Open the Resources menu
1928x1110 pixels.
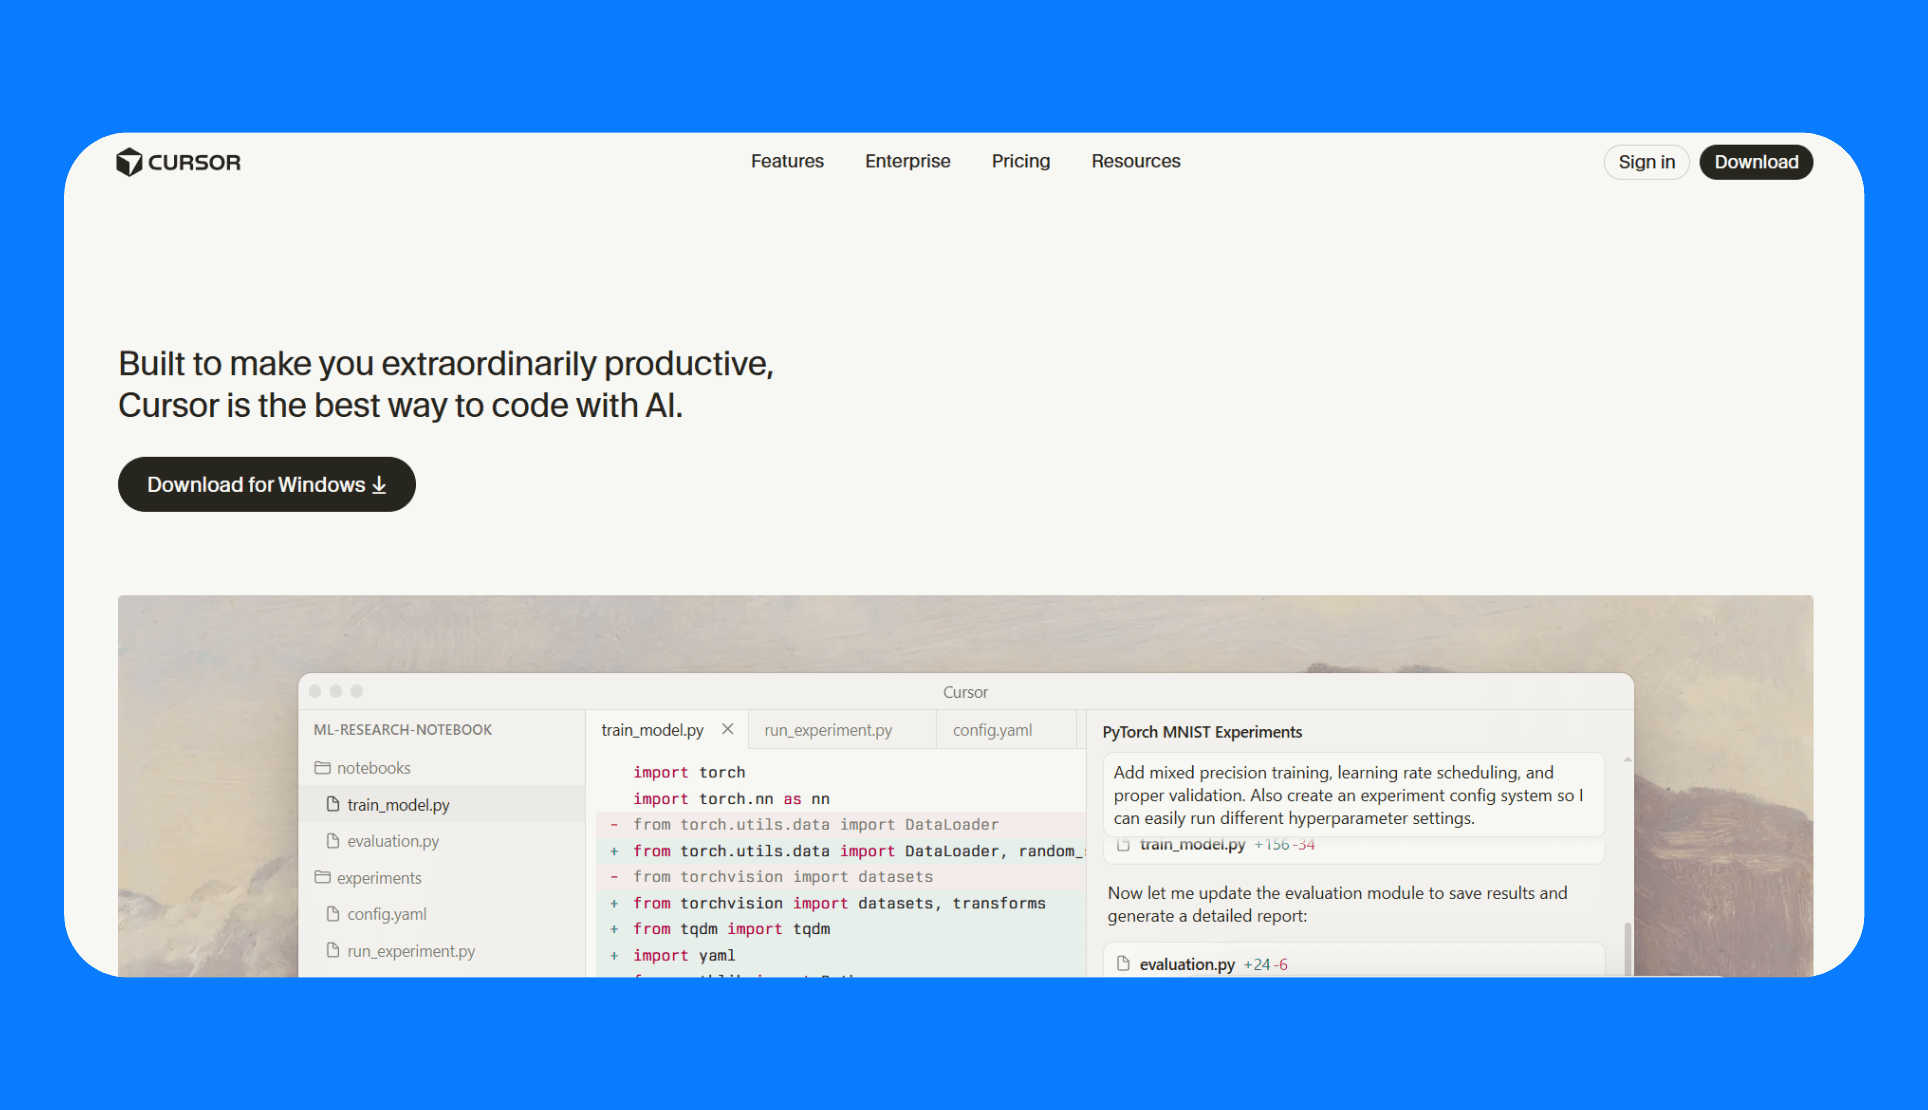click(x=1135, y=161)
